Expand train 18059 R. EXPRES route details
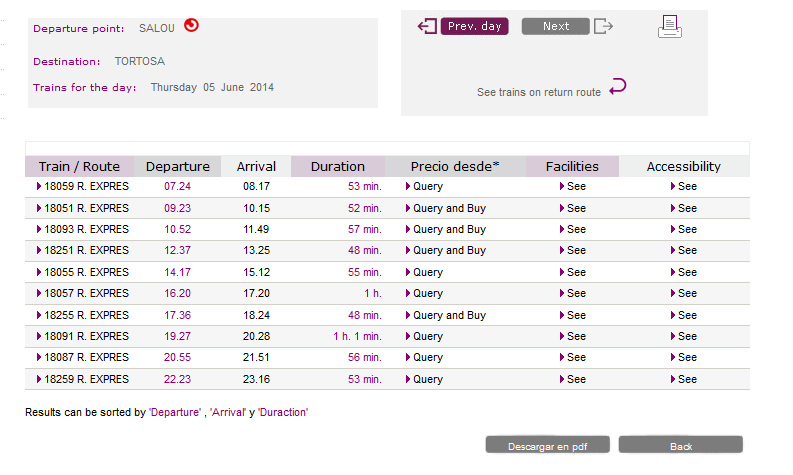 (83, 186)
